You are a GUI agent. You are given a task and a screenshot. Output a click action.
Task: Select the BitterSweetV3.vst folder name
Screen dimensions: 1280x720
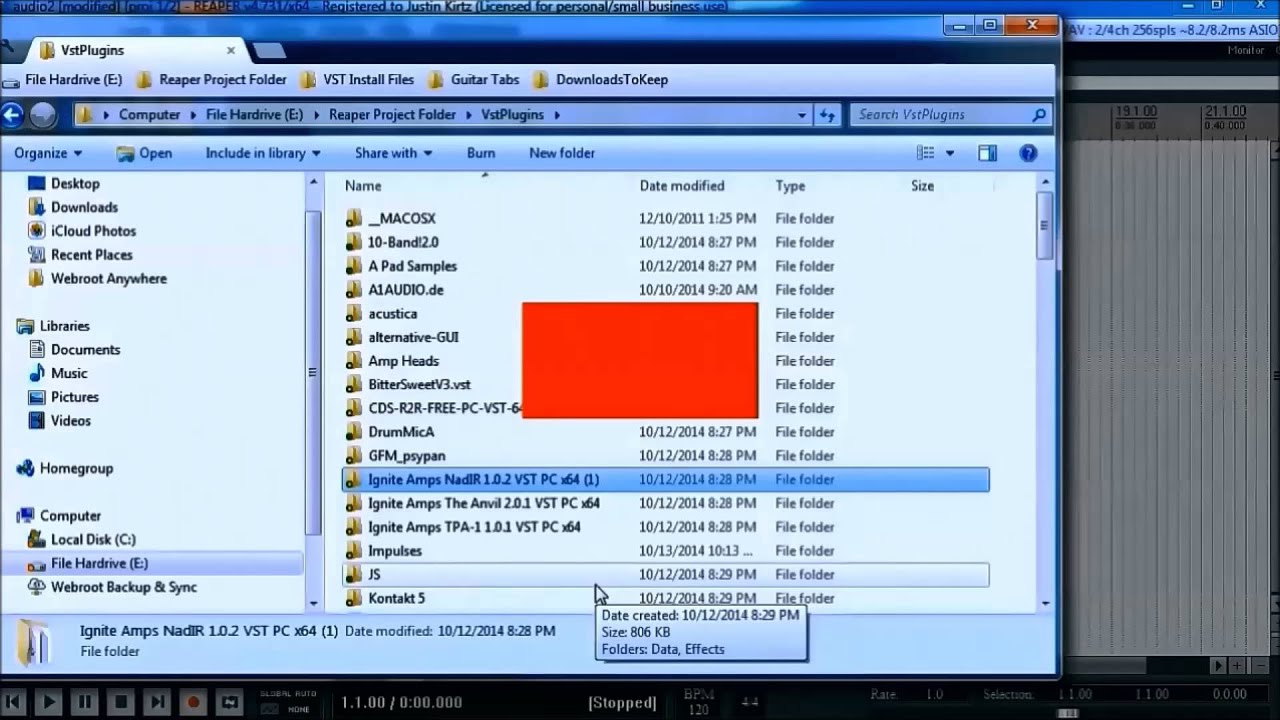tap(419, 385)
